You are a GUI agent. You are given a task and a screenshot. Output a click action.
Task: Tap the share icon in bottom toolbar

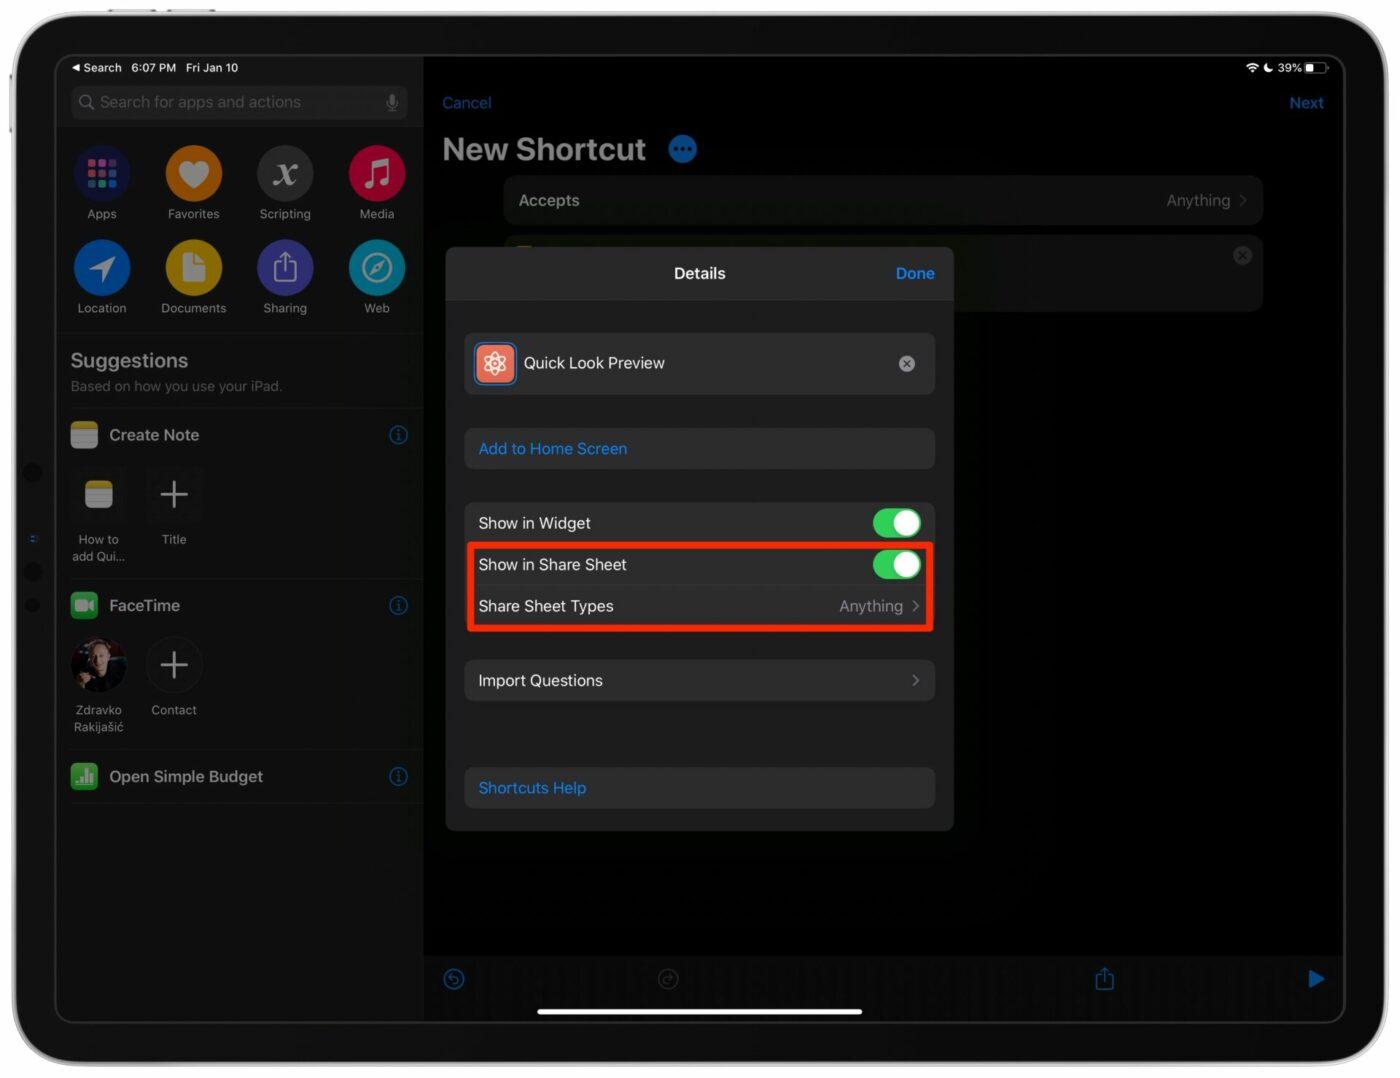pyautogui.click(x=1104, y=978)
